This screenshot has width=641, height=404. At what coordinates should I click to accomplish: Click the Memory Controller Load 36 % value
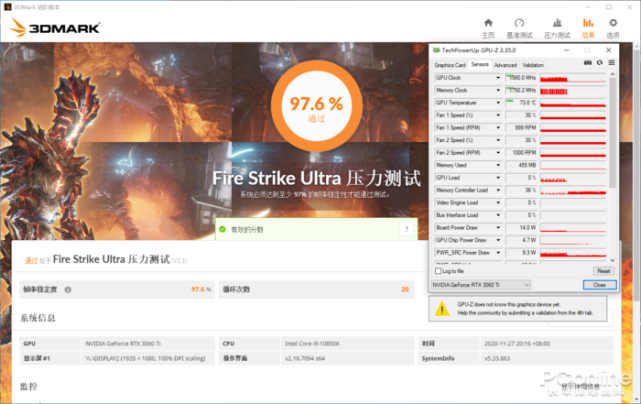click(521, 190)
